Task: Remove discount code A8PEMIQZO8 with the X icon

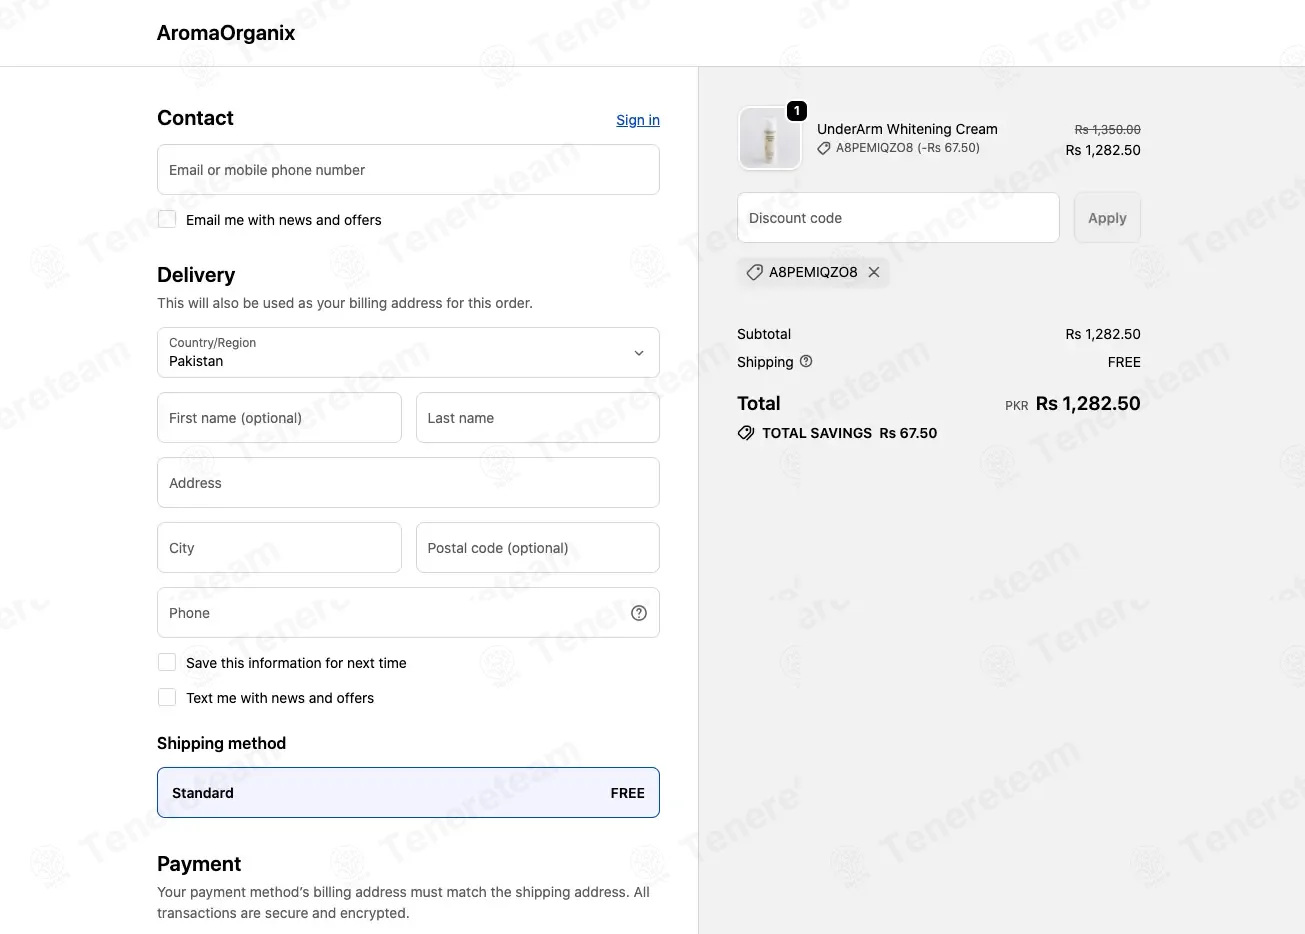Action: [874, 272]
